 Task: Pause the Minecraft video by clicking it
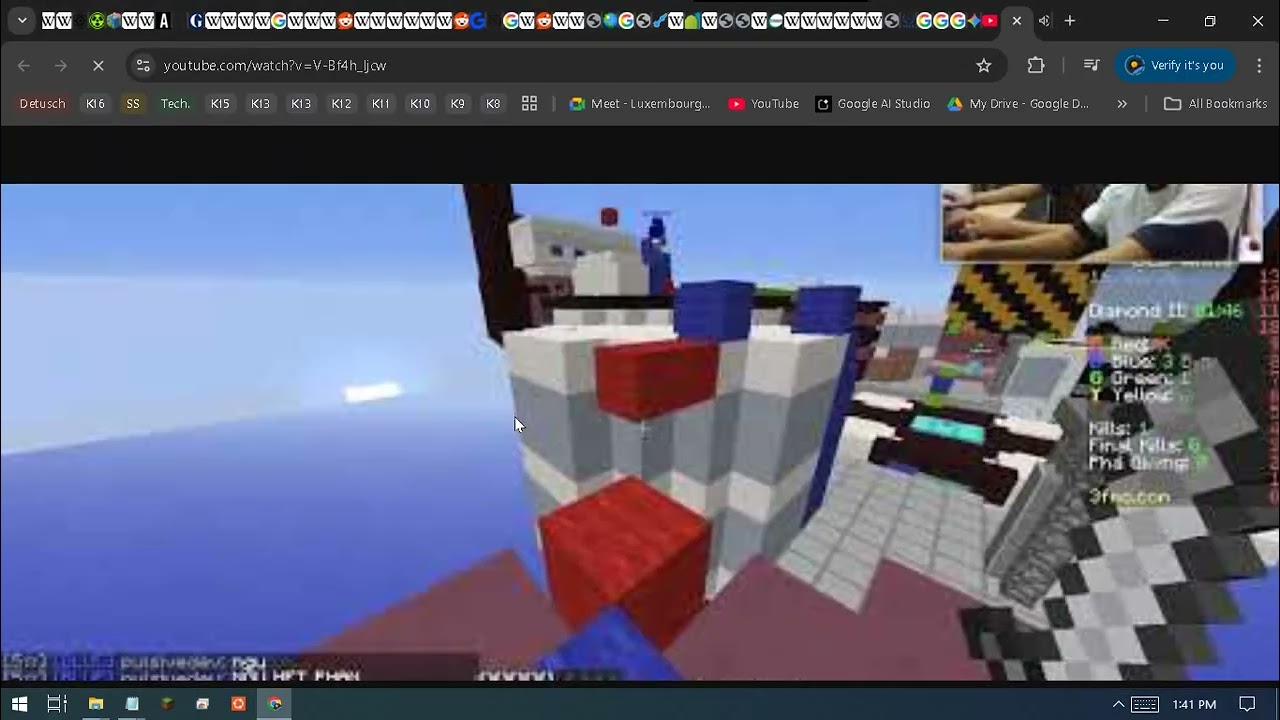[x=640, y=432]
